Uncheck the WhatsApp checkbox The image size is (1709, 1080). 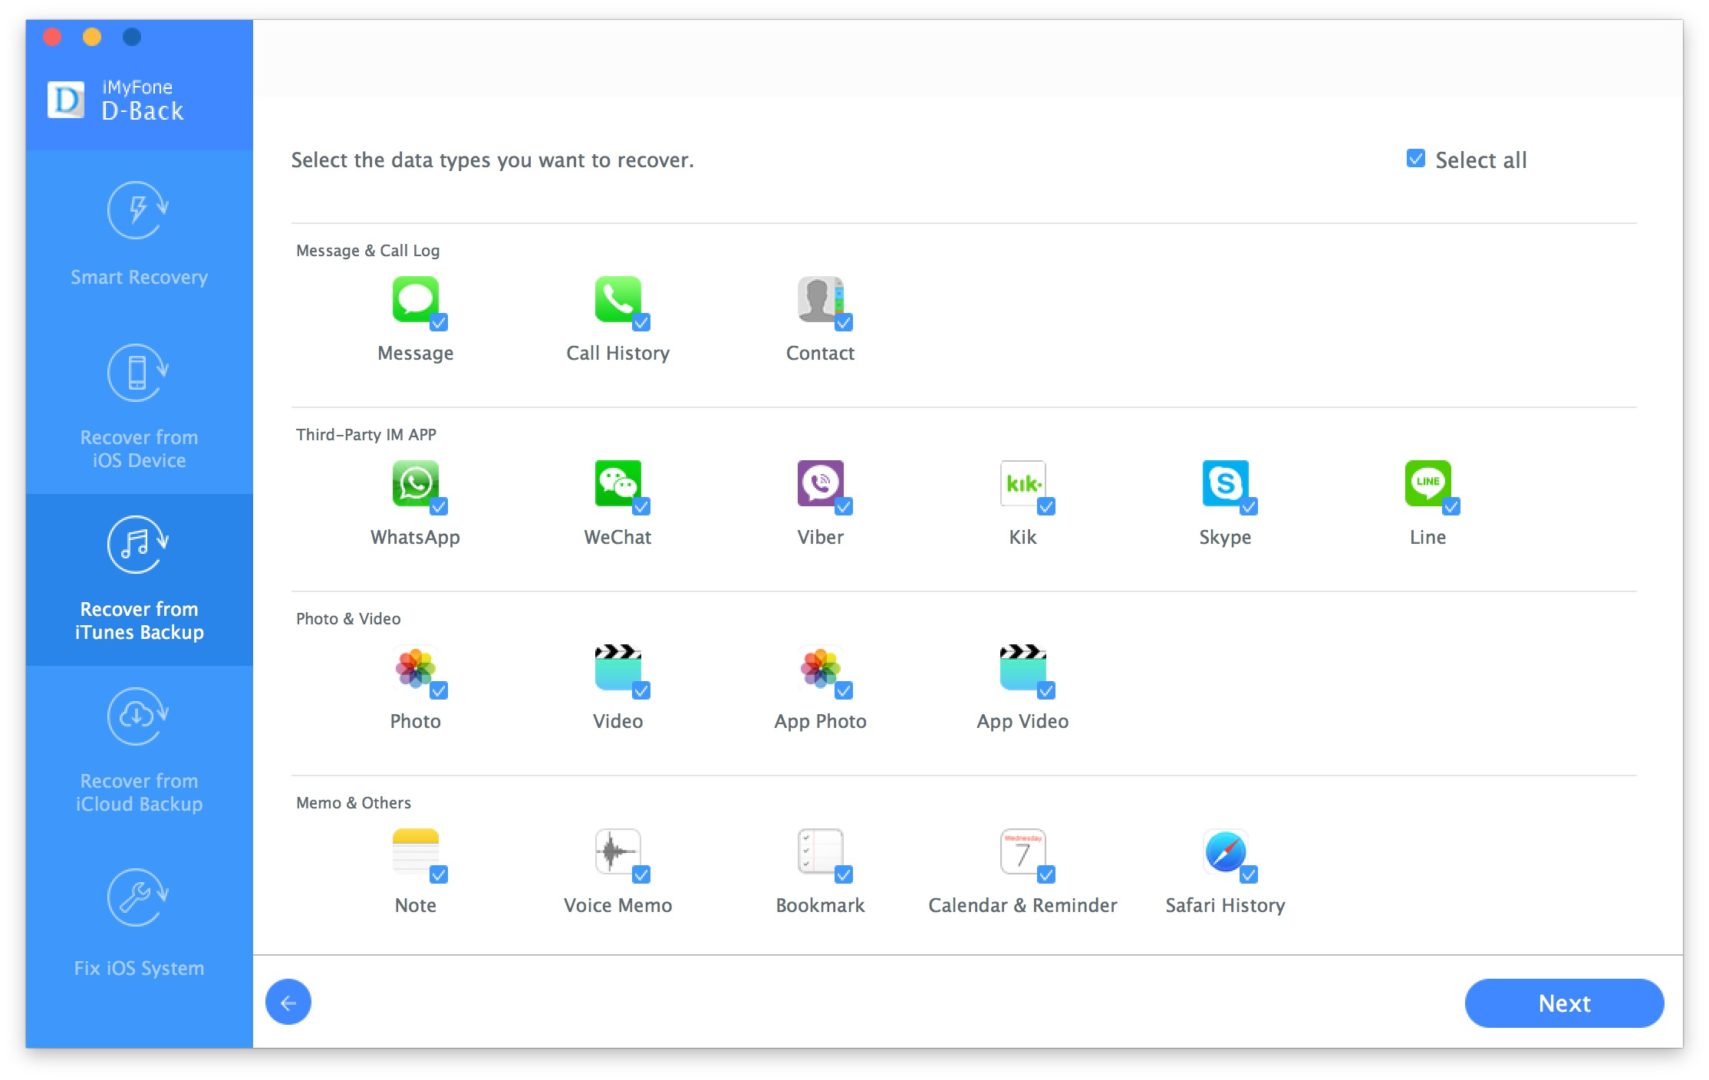(x=439, y=506)
